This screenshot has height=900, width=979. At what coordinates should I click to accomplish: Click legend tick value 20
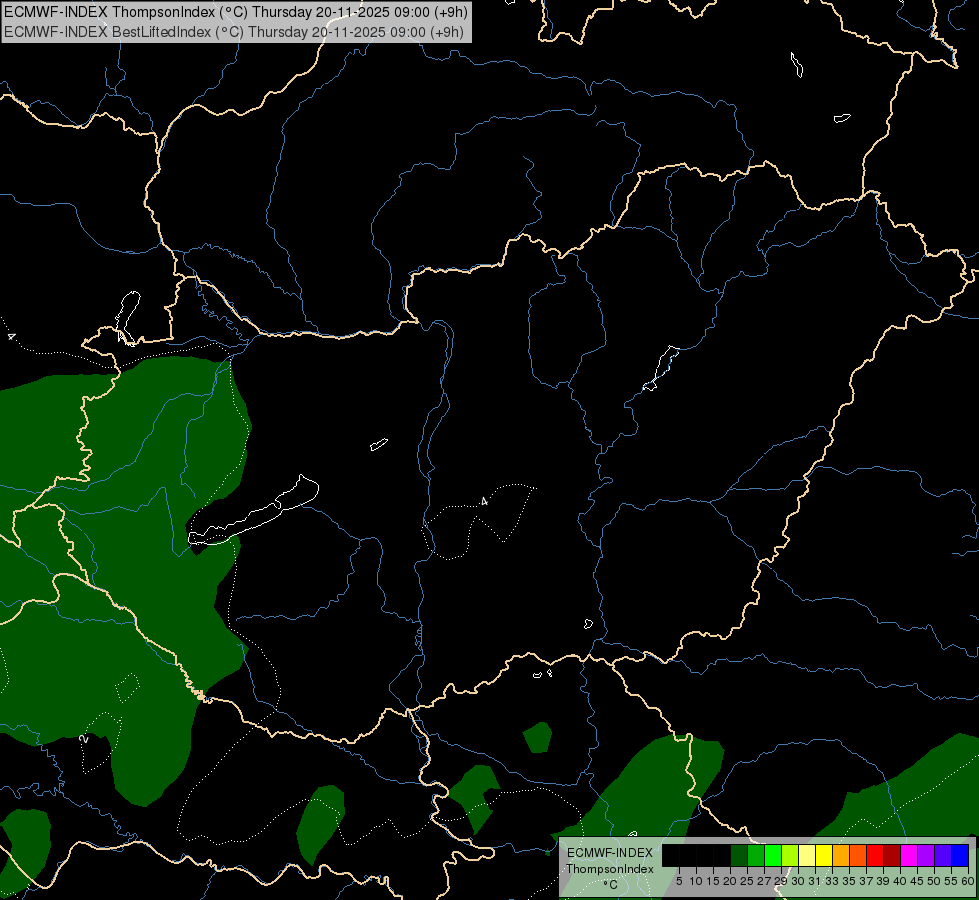[730, 881]
